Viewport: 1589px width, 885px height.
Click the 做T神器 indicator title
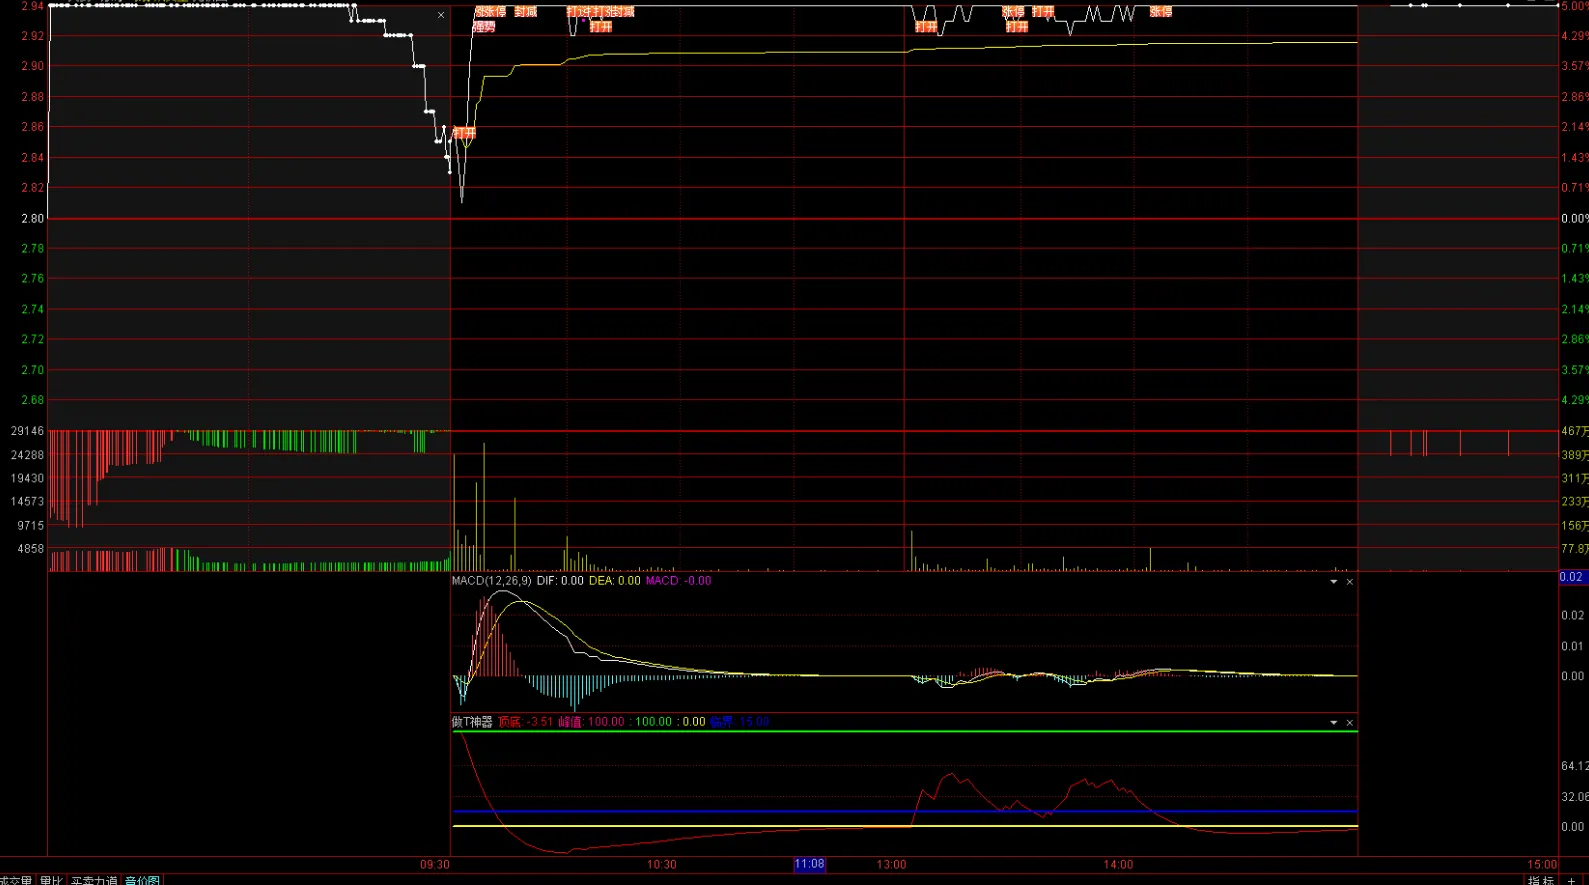click(472, 722)
